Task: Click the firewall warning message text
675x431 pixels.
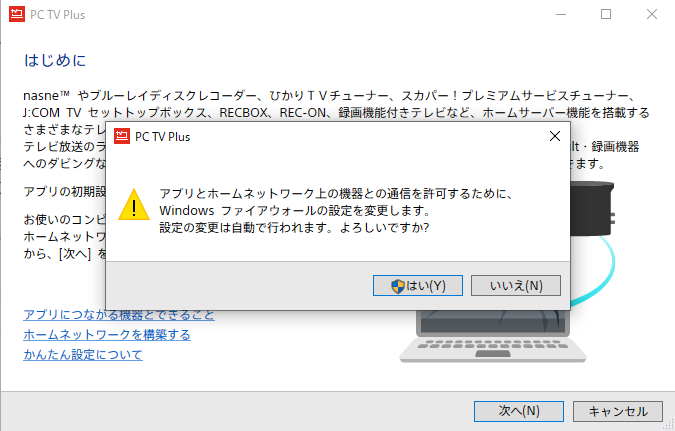Action: [x=336, y=211]
